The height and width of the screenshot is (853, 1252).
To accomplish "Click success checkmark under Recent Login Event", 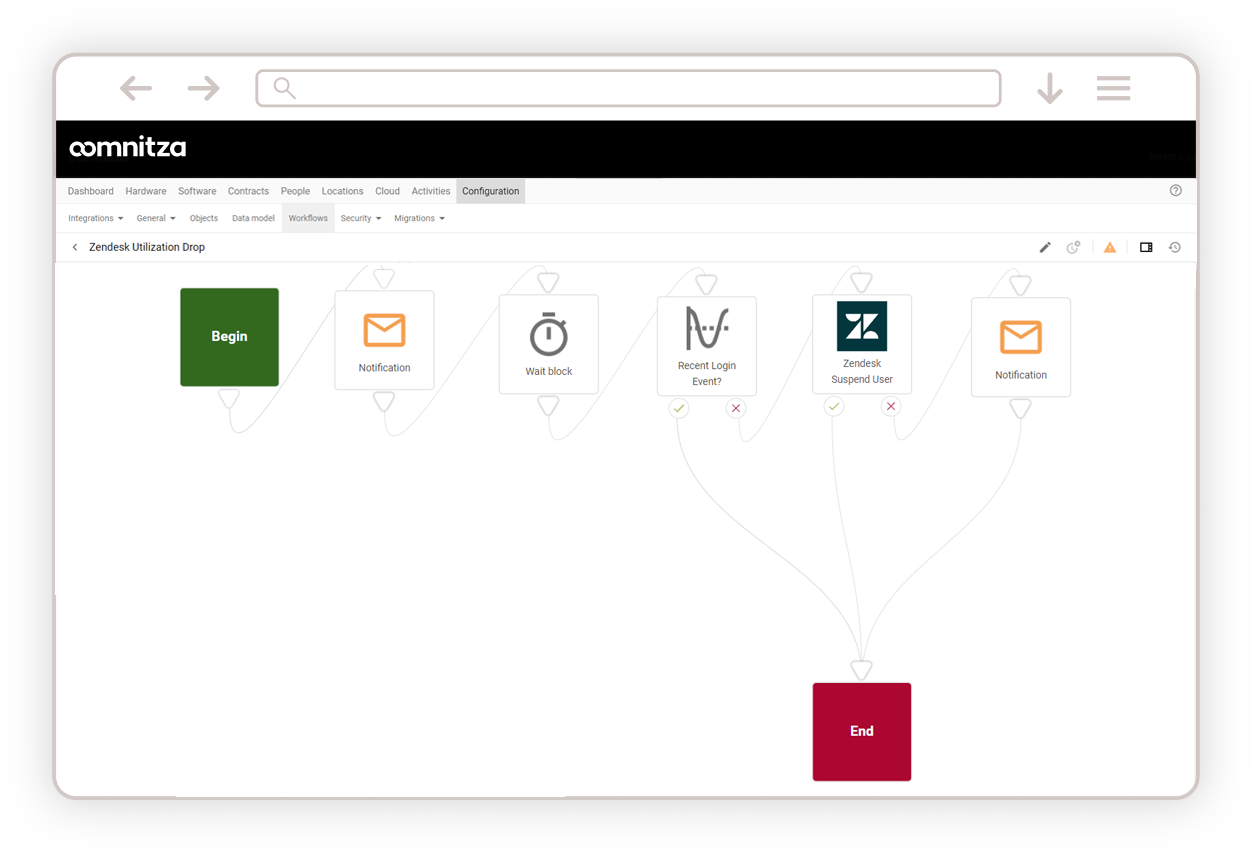I will [679, 407].
